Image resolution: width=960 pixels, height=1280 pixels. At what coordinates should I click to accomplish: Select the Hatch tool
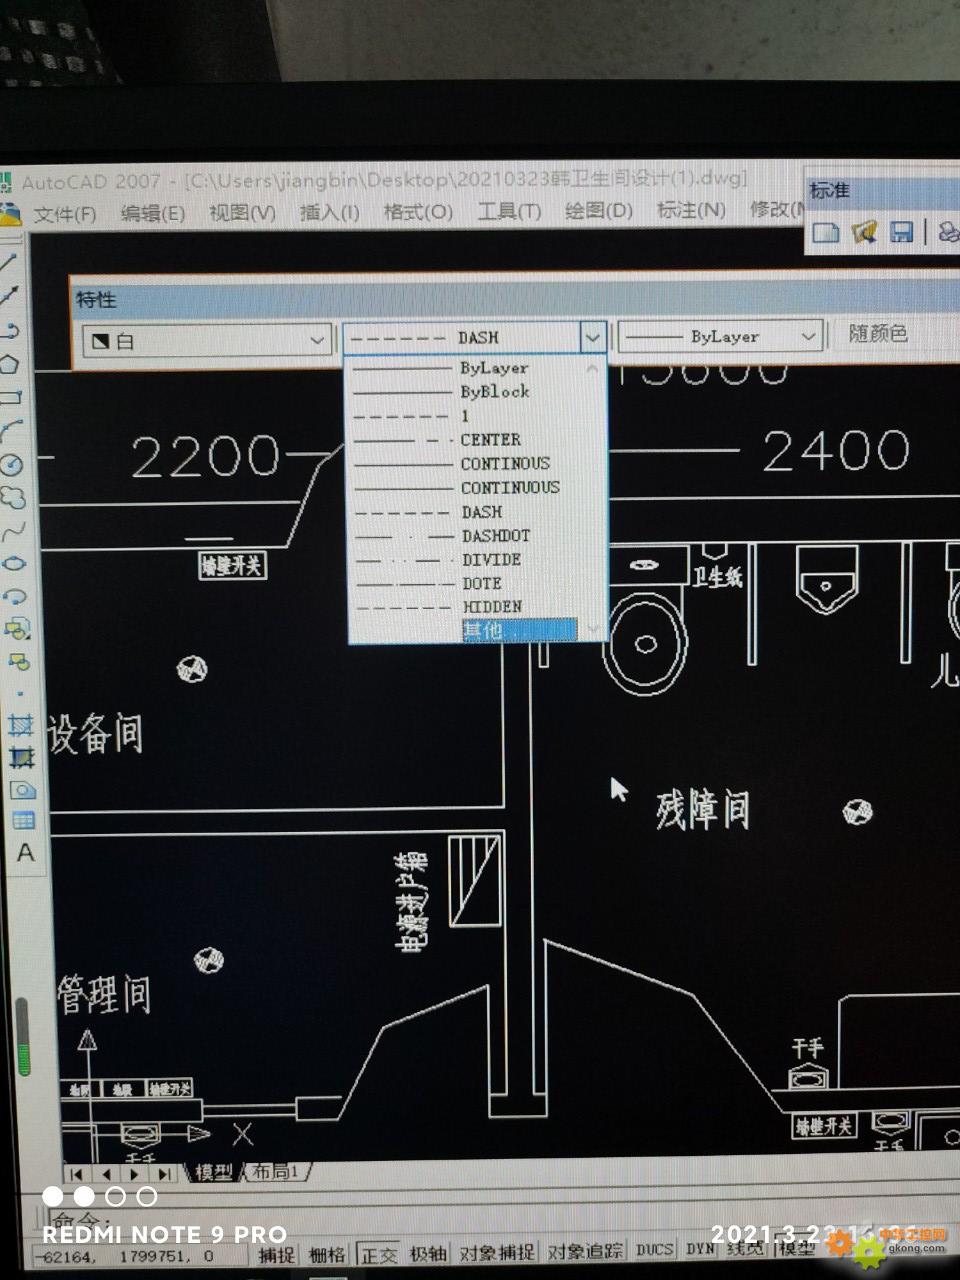21,724
